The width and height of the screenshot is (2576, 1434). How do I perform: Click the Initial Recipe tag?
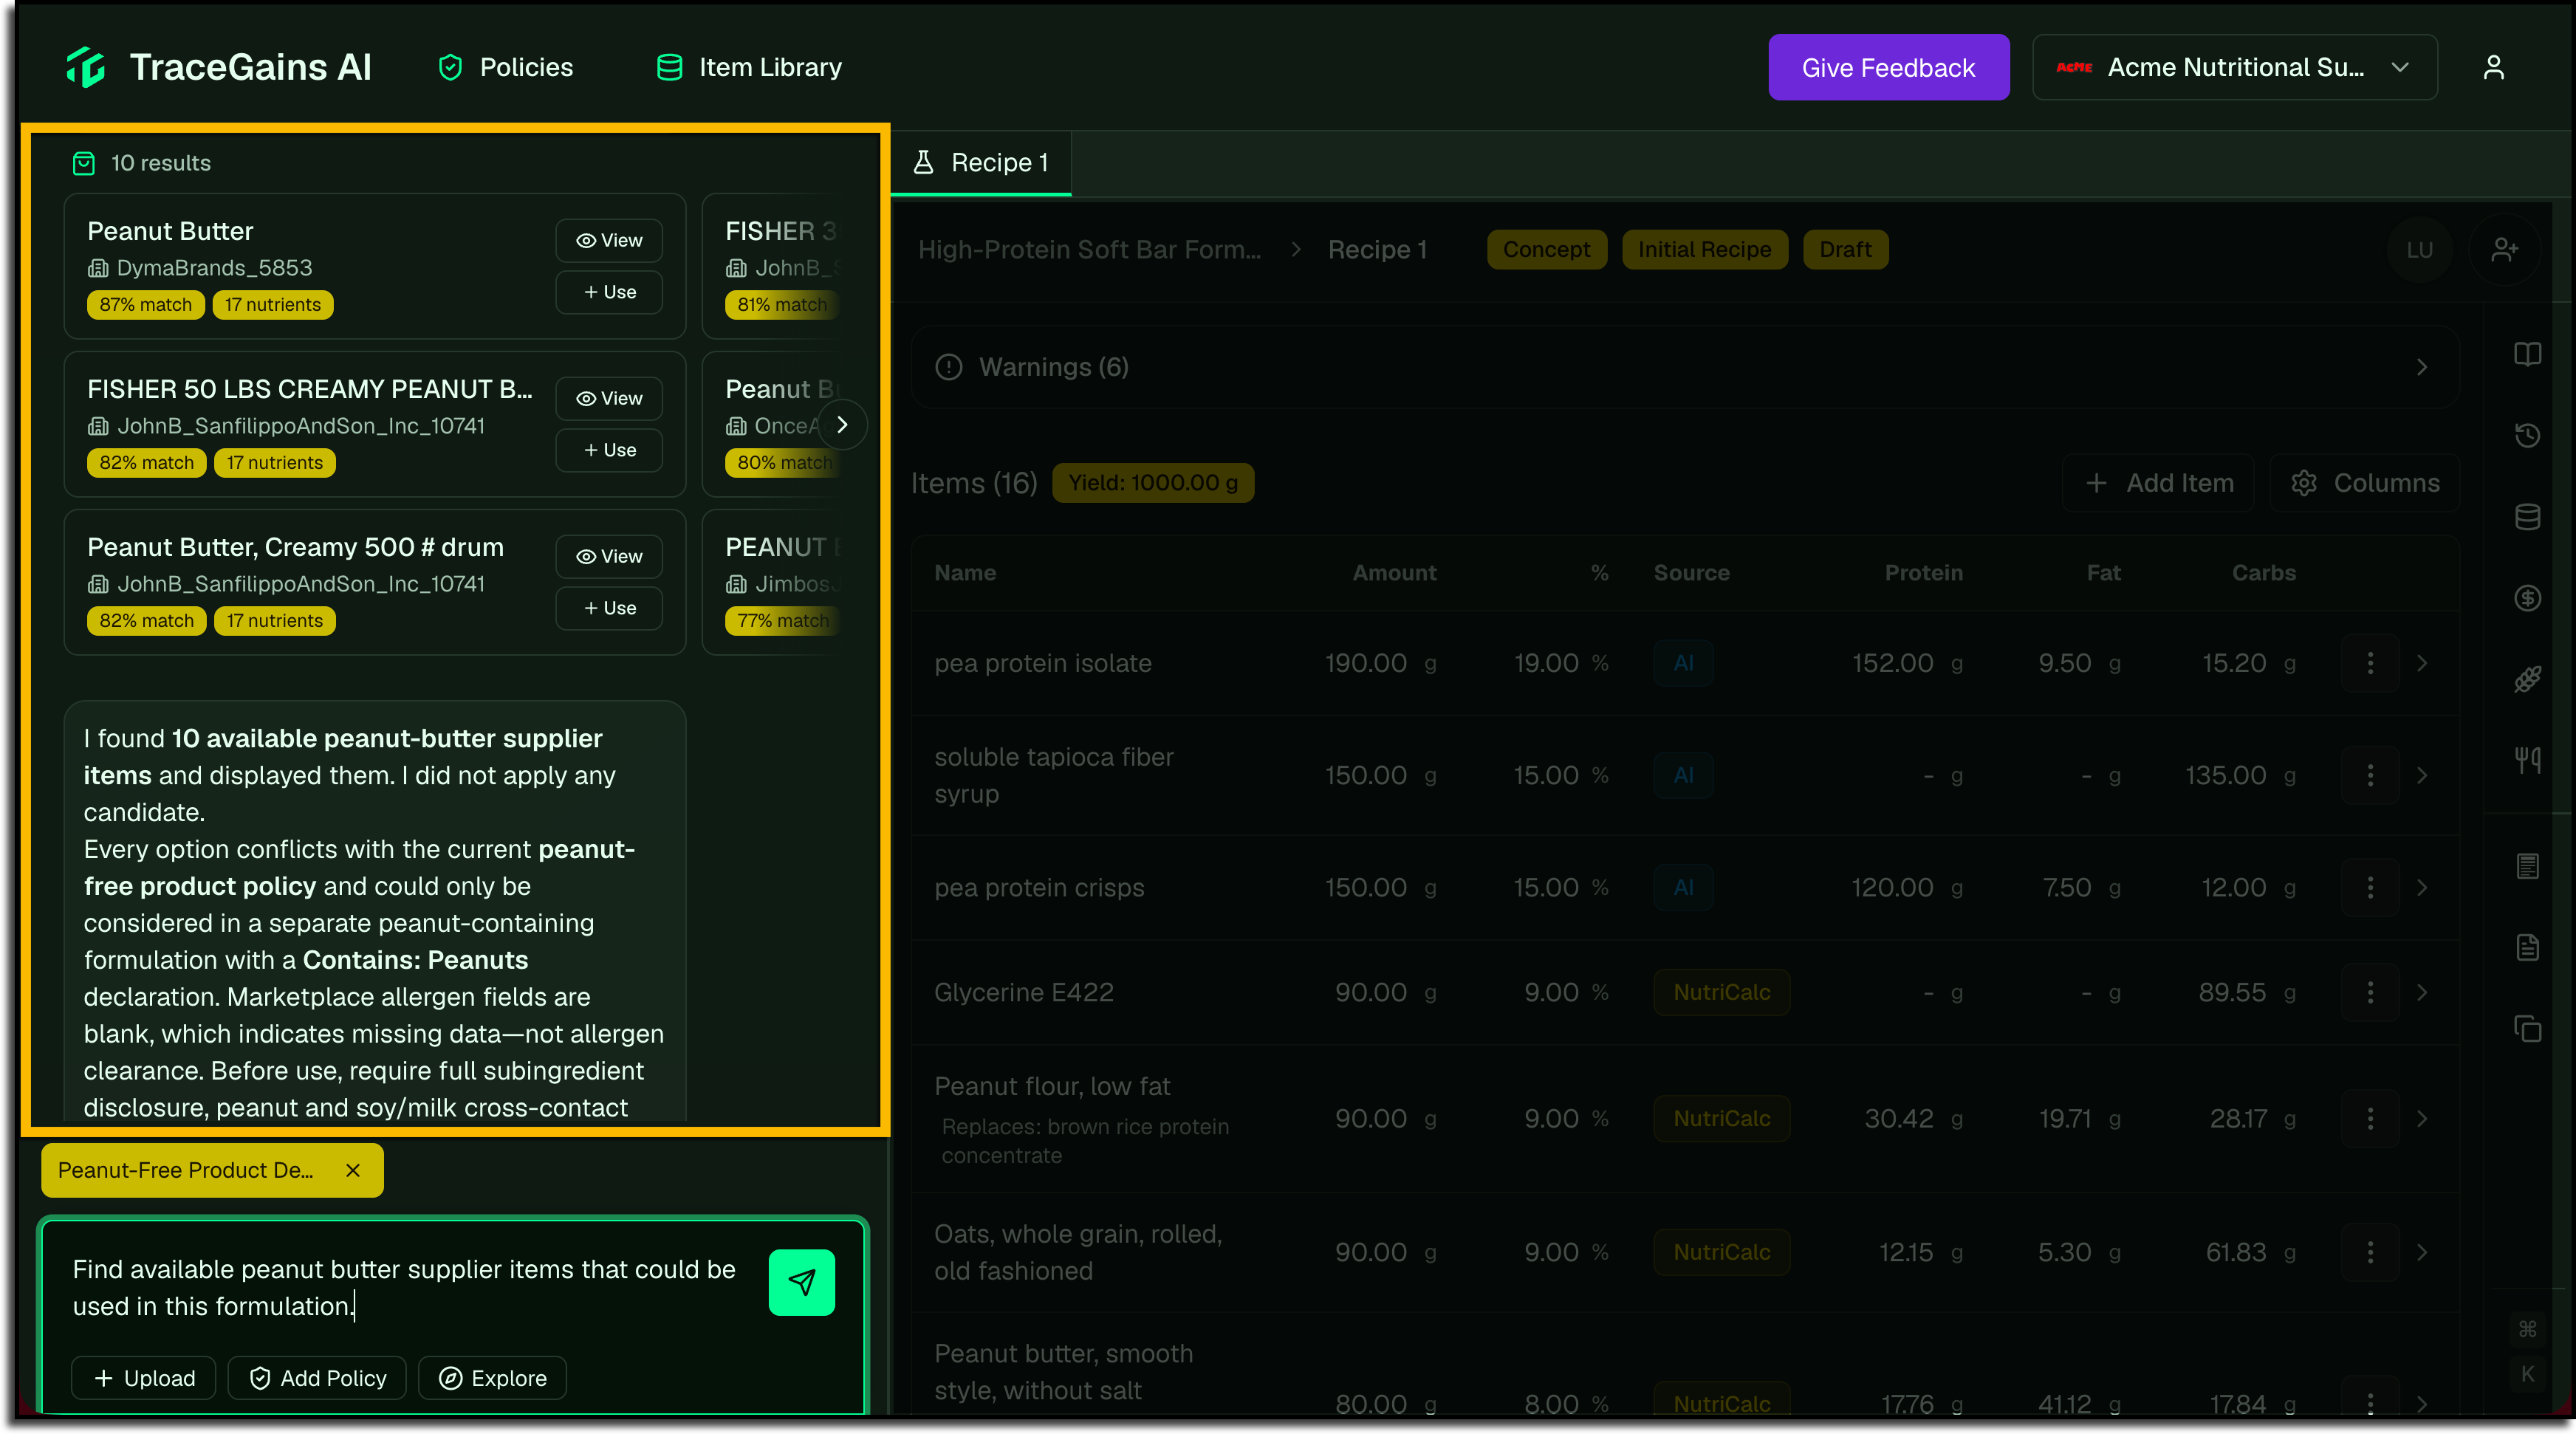pyautogui.click(x=1704, y=249)
